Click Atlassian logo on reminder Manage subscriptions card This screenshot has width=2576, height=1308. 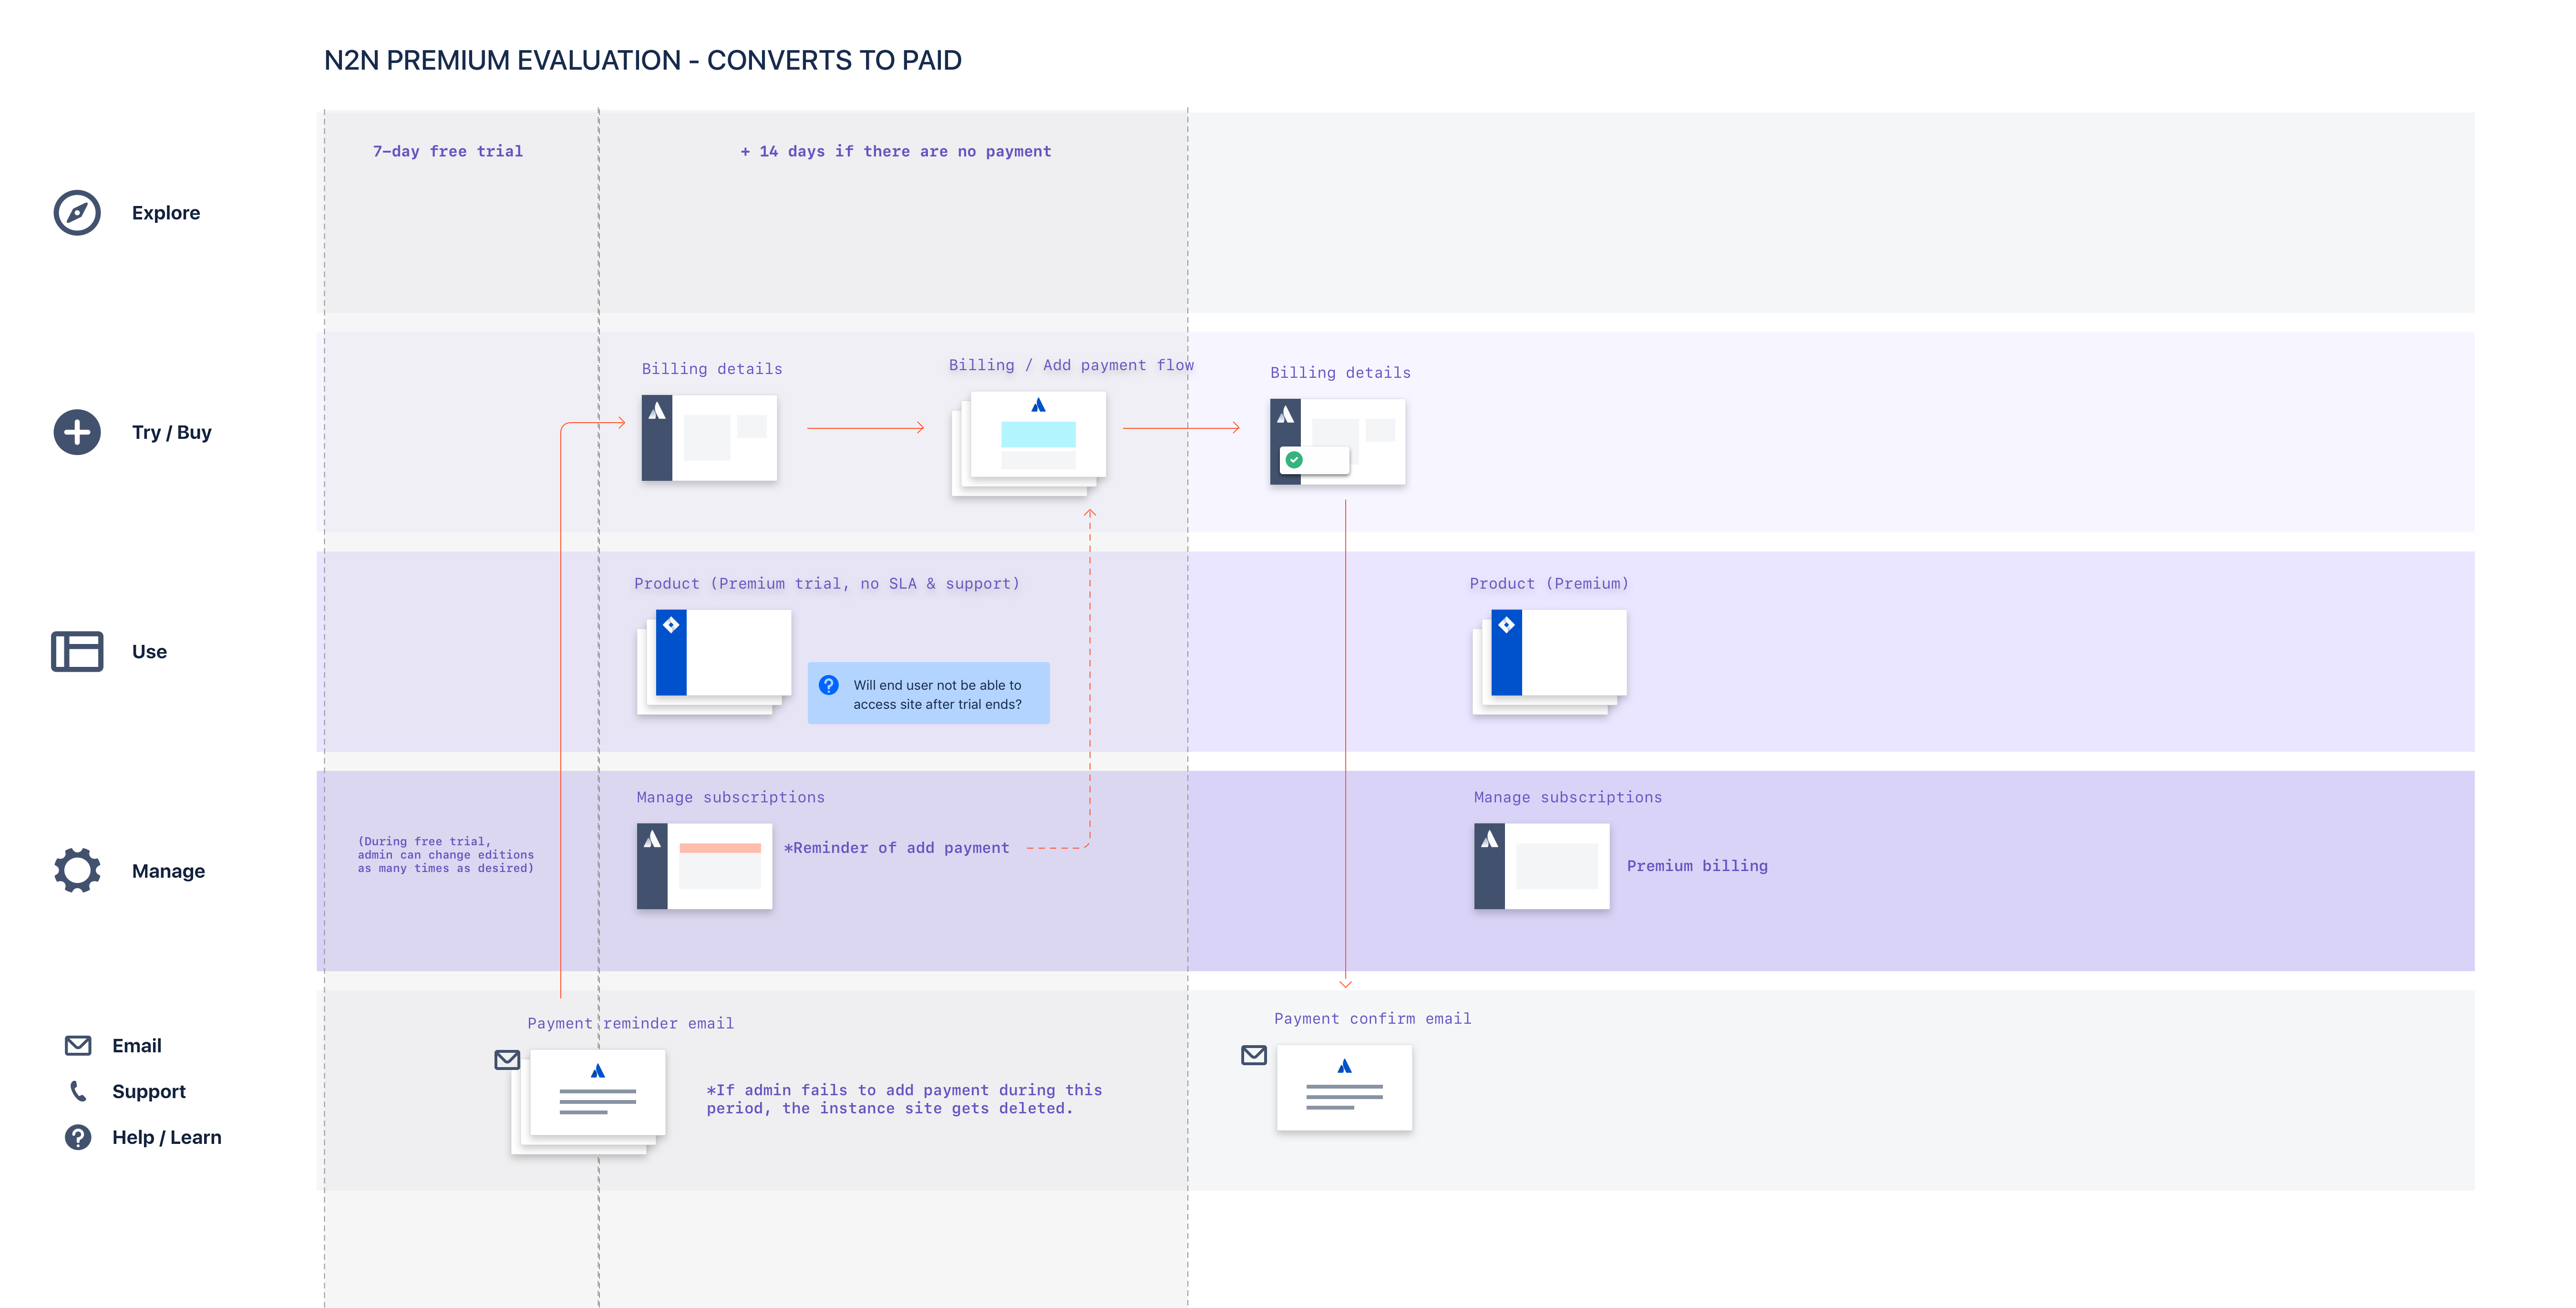(x=653, y=839)
